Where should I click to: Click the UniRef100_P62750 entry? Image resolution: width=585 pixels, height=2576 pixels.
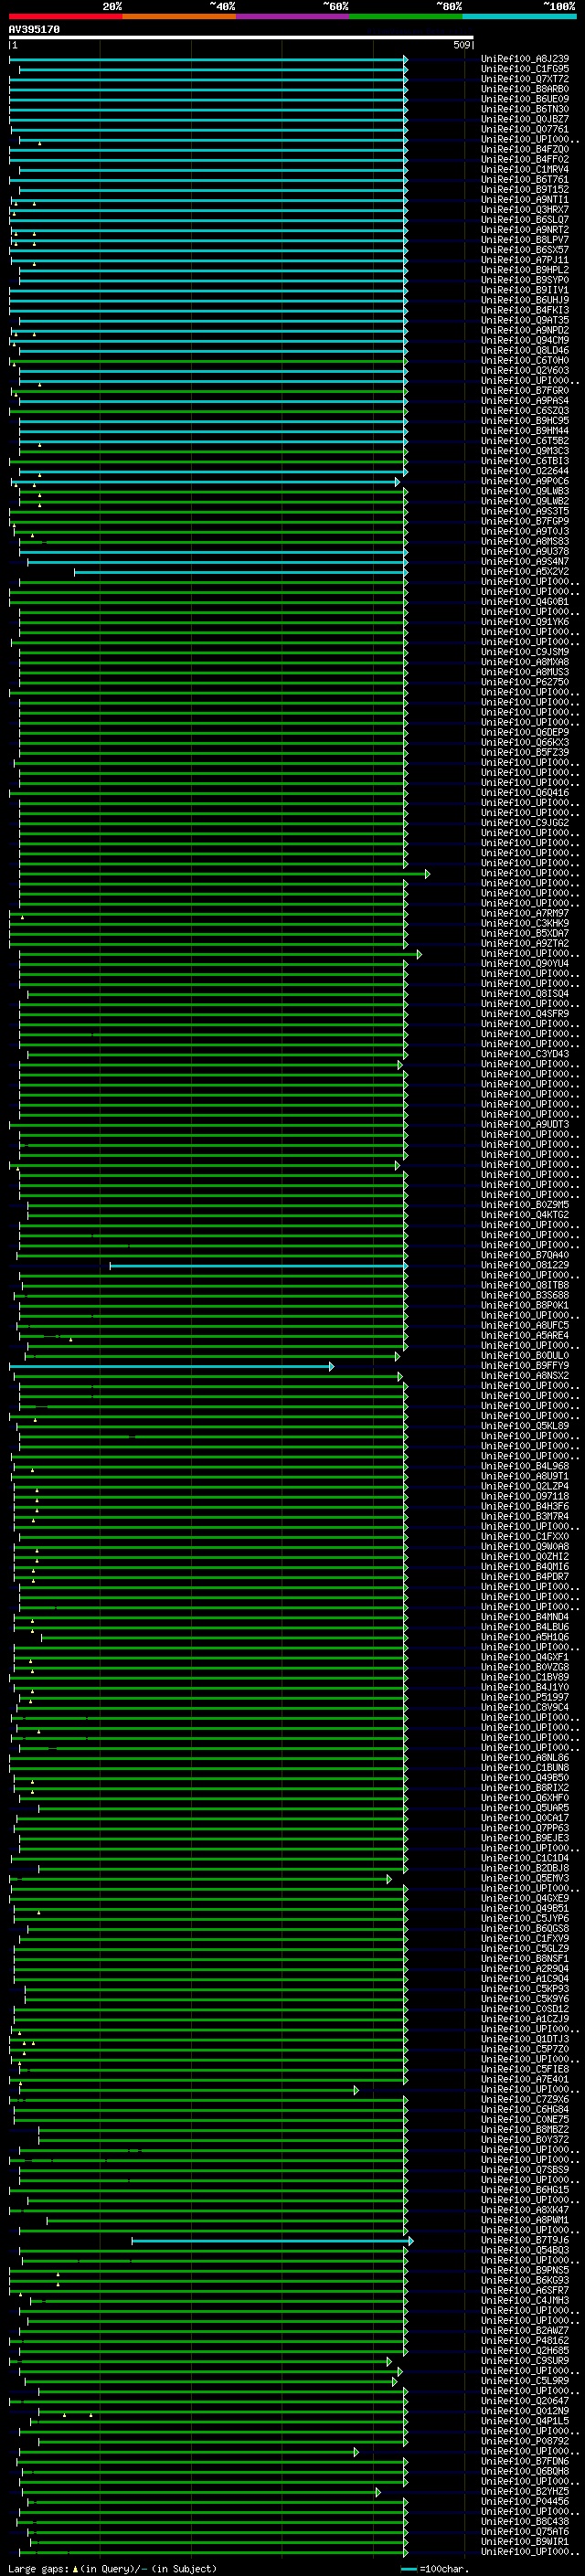pos(525,682)
